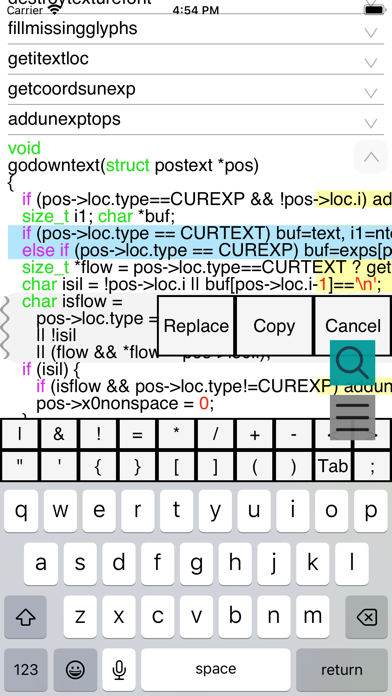Image resolution: width=392 pixels, height=696 pixels.
Task: Tap the a key
Action: pyautogui.click(x=40, y=564)
